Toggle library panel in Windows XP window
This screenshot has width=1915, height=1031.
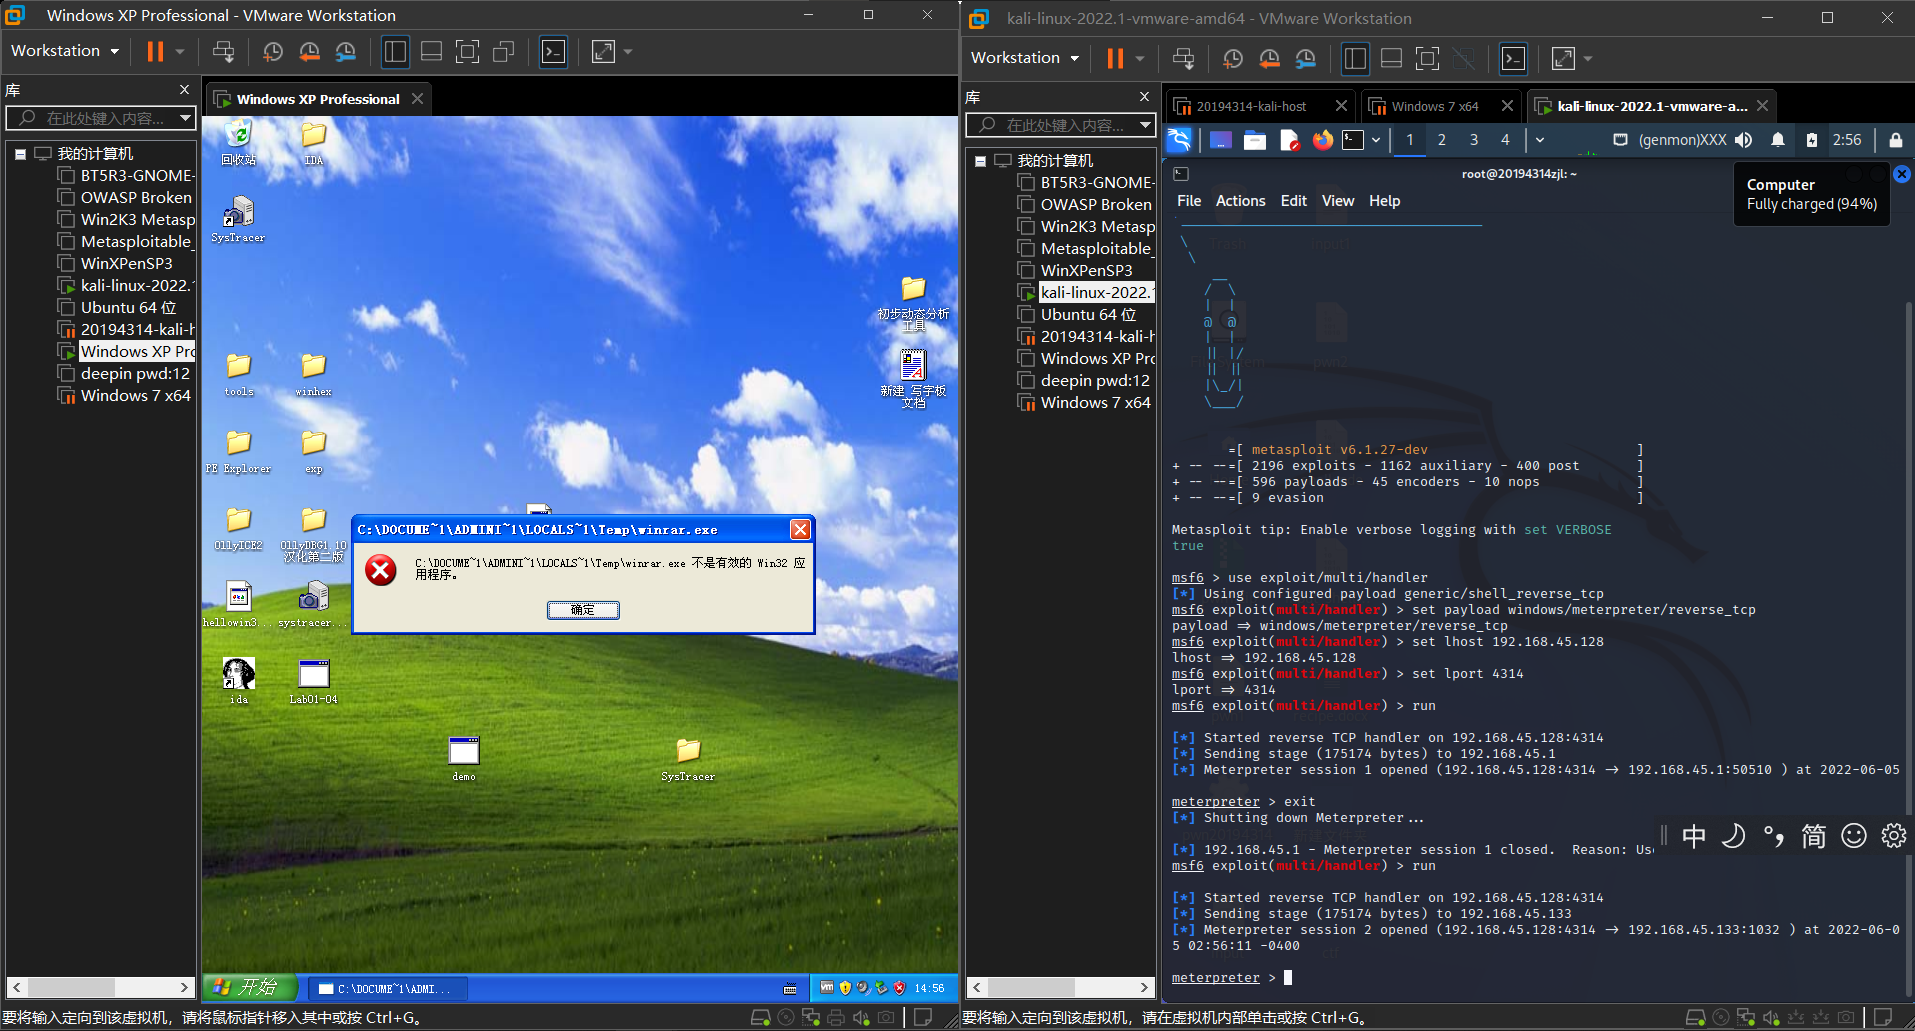[x=396, y=51]
